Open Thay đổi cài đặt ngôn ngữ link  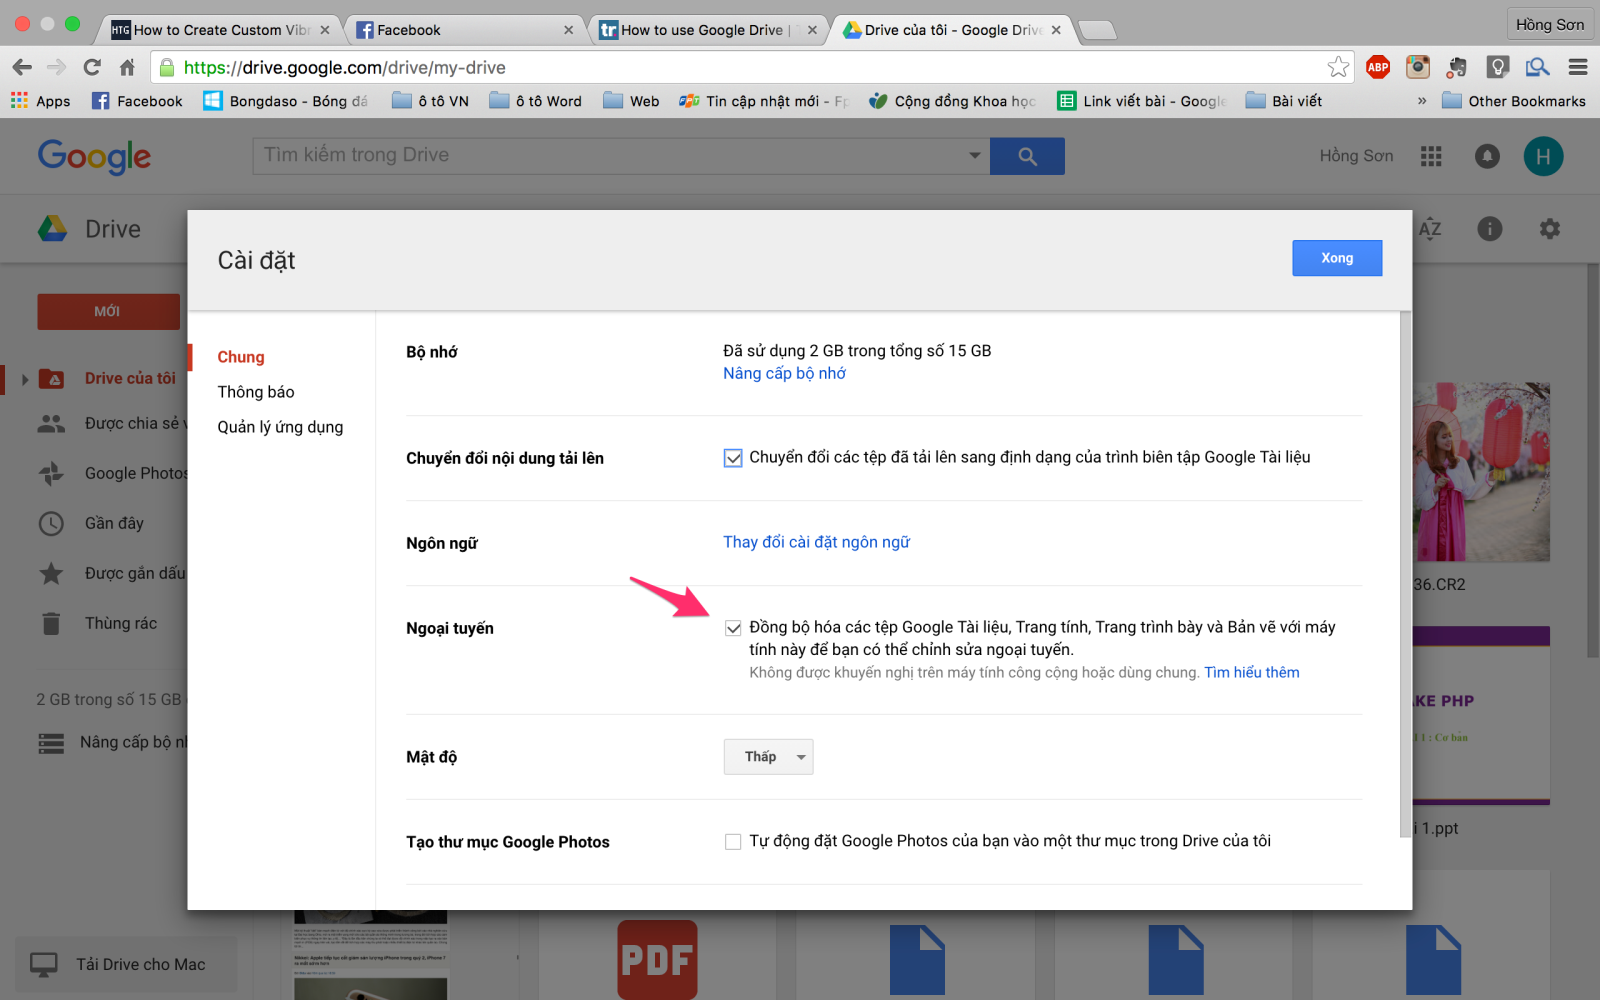[x=816, y=542]
